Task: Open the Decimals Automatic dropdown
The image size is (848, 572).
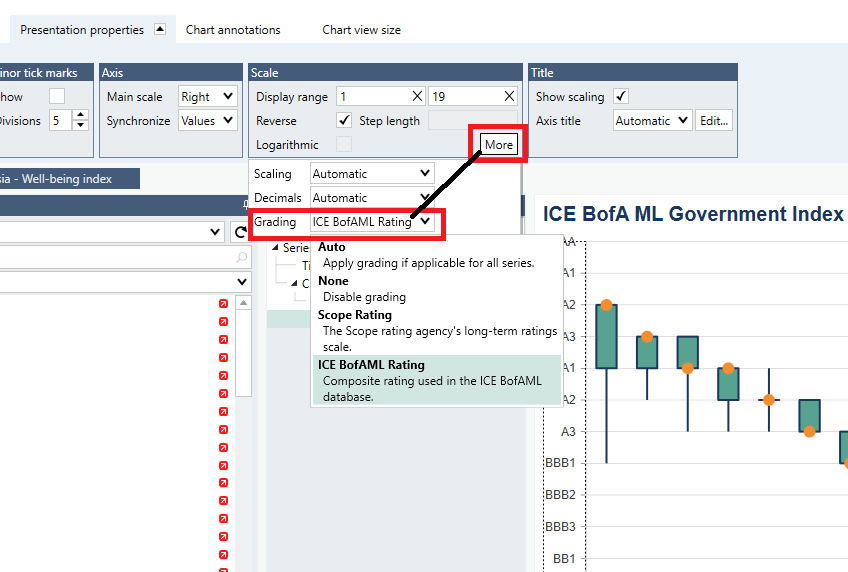Action: (x=372, y=197)
